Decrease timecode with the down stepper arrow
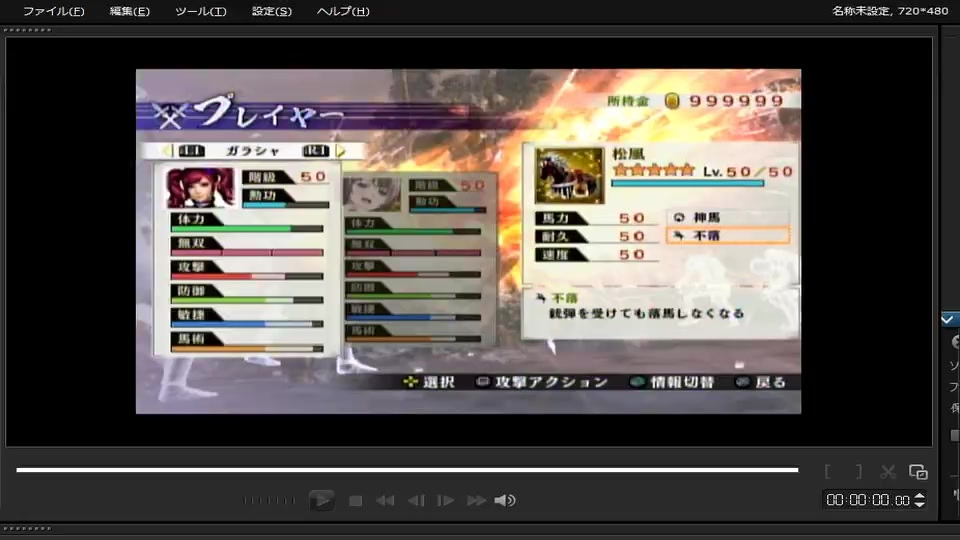The height and width of the screenshot is (540, 960). (x=919, y=504)
